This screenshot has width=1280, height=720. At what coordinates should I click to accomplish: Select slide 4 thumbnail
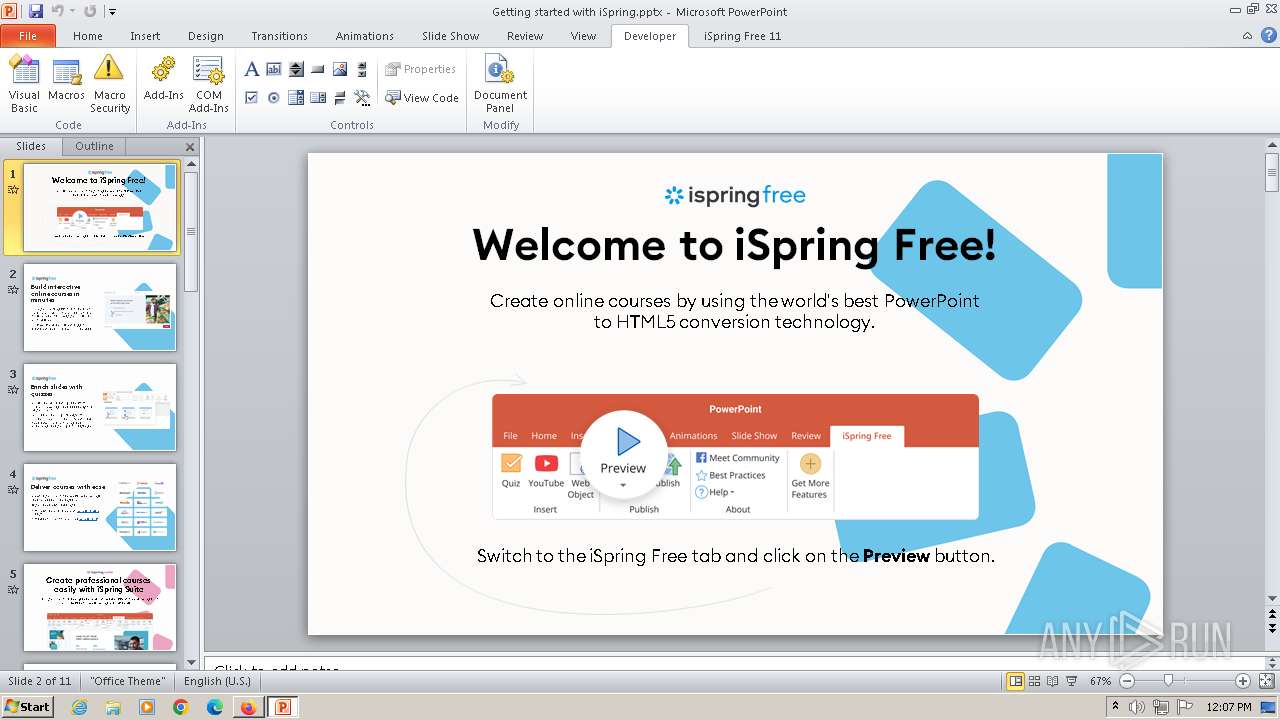[x=100, y=508]
